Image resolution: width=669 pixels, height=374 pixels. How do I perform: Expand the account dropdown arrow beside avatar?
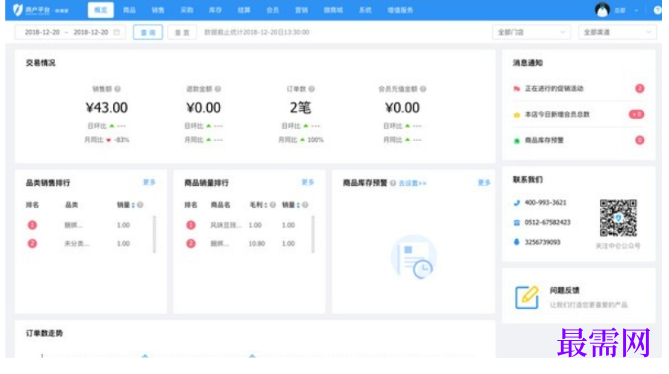click(x=636, y=10)
